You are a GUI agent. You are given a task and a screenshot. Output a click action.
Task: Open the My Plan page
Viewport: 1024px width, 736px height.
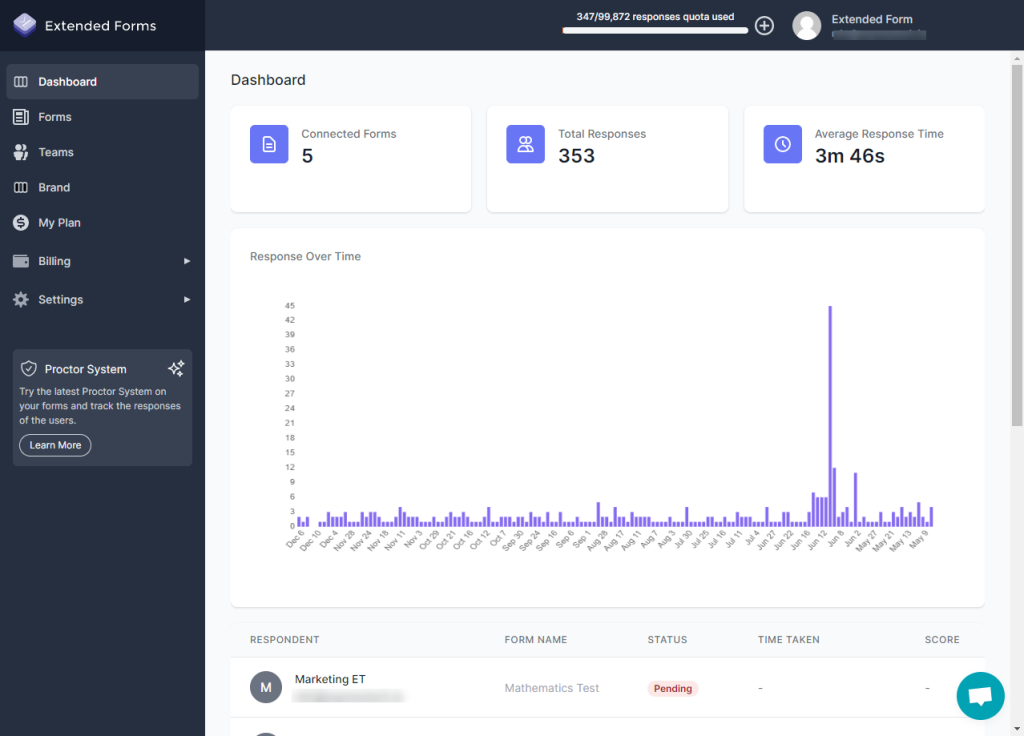(59, 223)
